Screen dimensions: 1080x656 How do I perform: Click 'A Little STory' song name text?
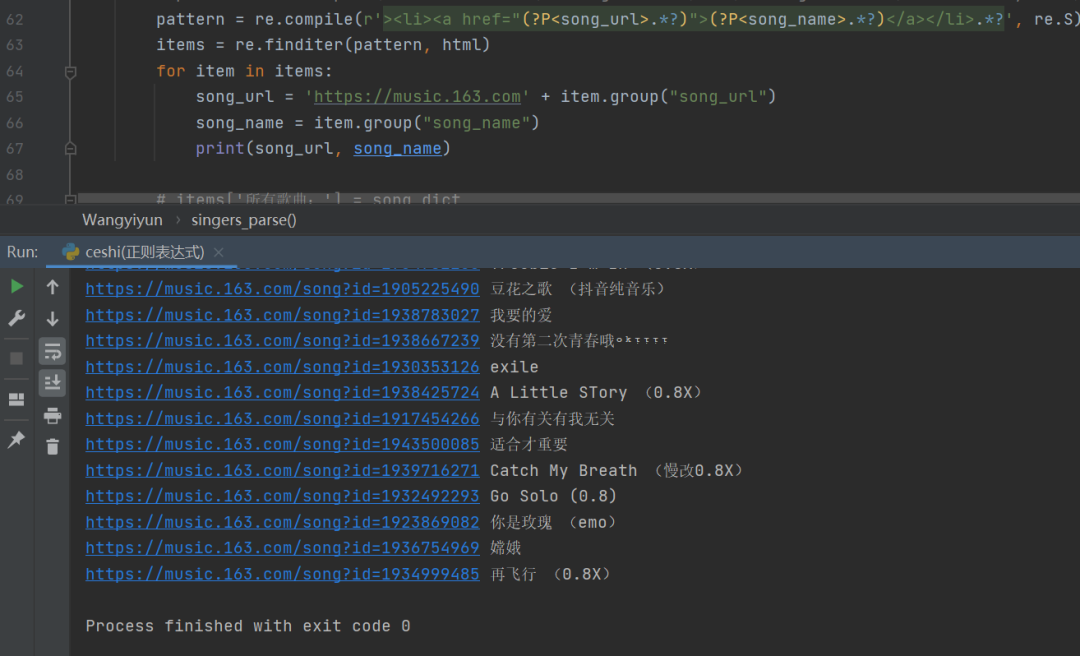pos(559,393)
